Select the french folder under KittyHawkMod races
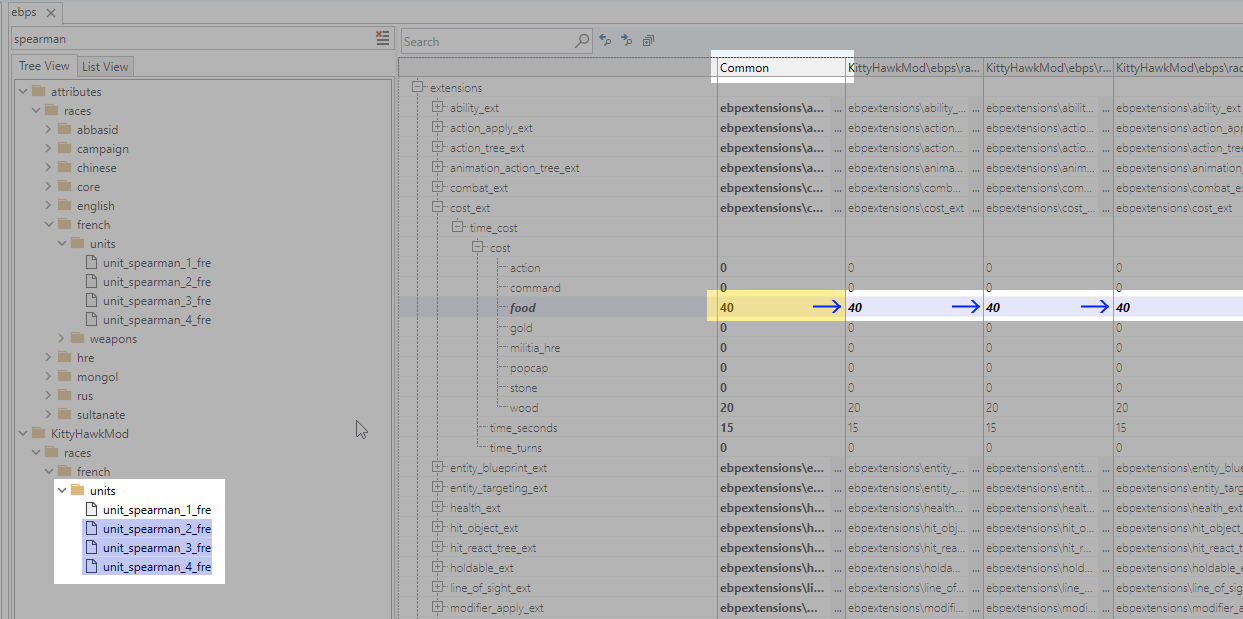1243x619 pixels. [x=93, y=472]
